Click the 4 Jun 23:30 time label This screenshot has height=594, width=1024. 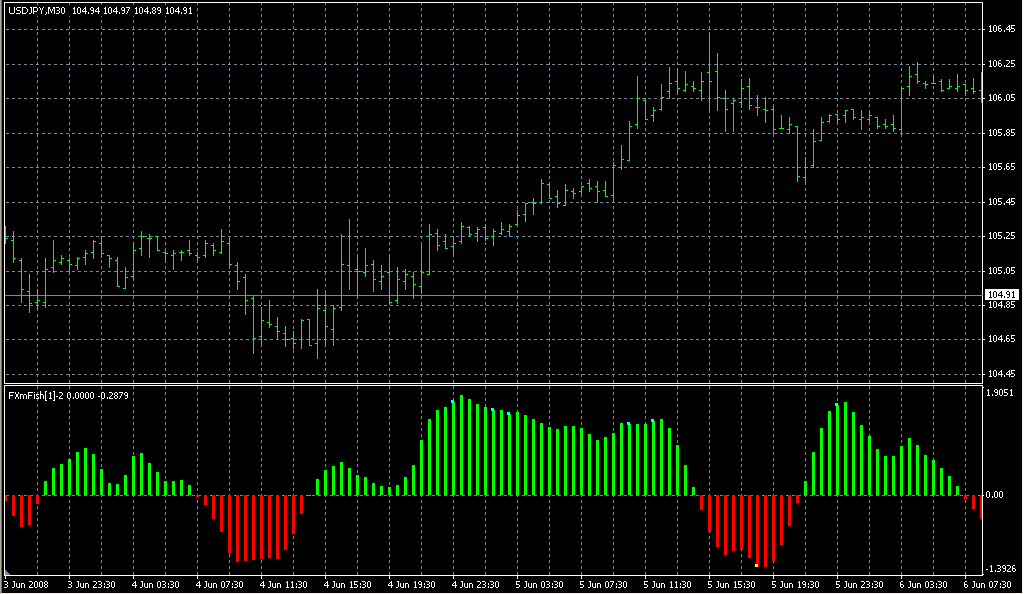[474, 584]
